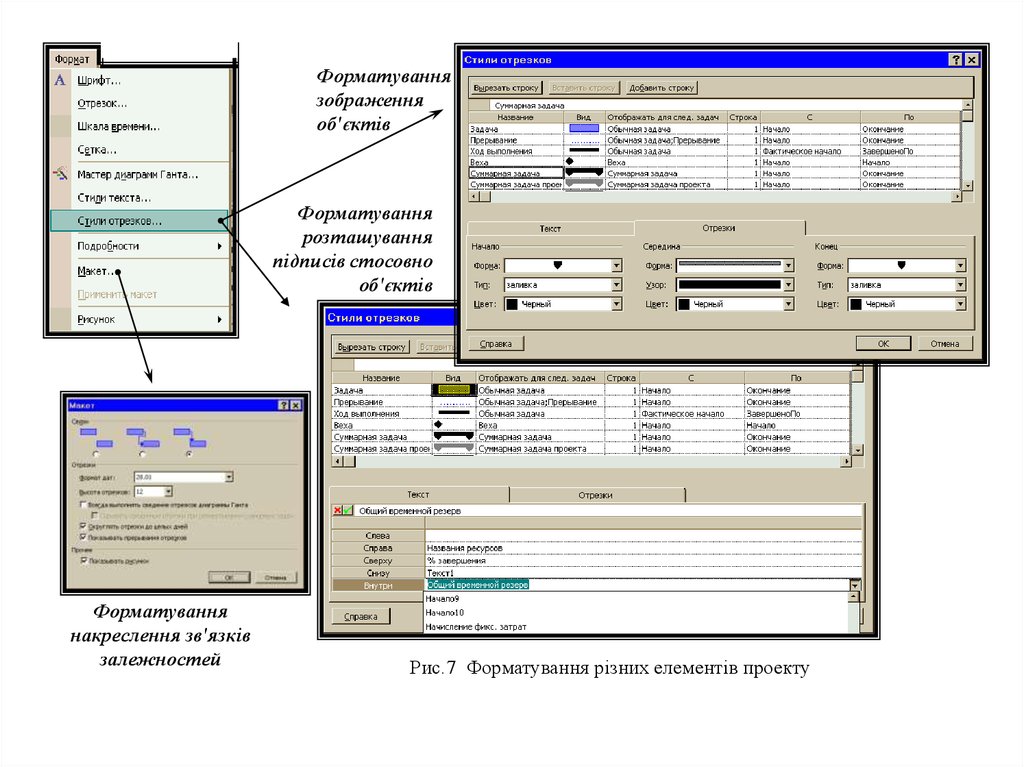
Task: Click the down scroll arrow of front Стили отрезков table
Action: click(x=967, y=185)
